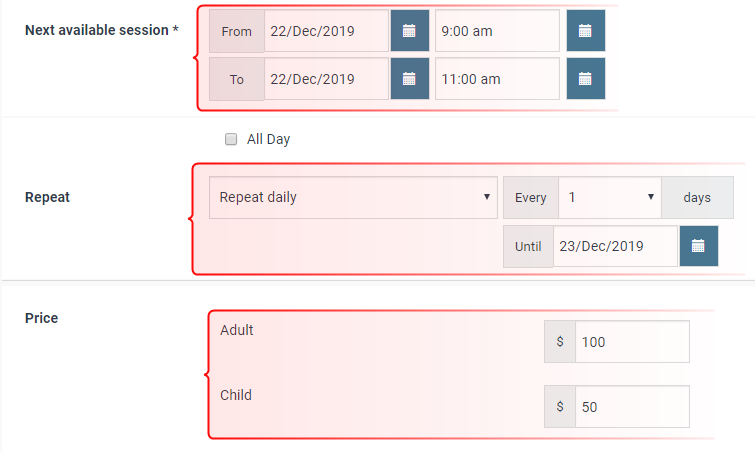Click the Child price field
755x452 pixels.
click(x=632, y=407)
